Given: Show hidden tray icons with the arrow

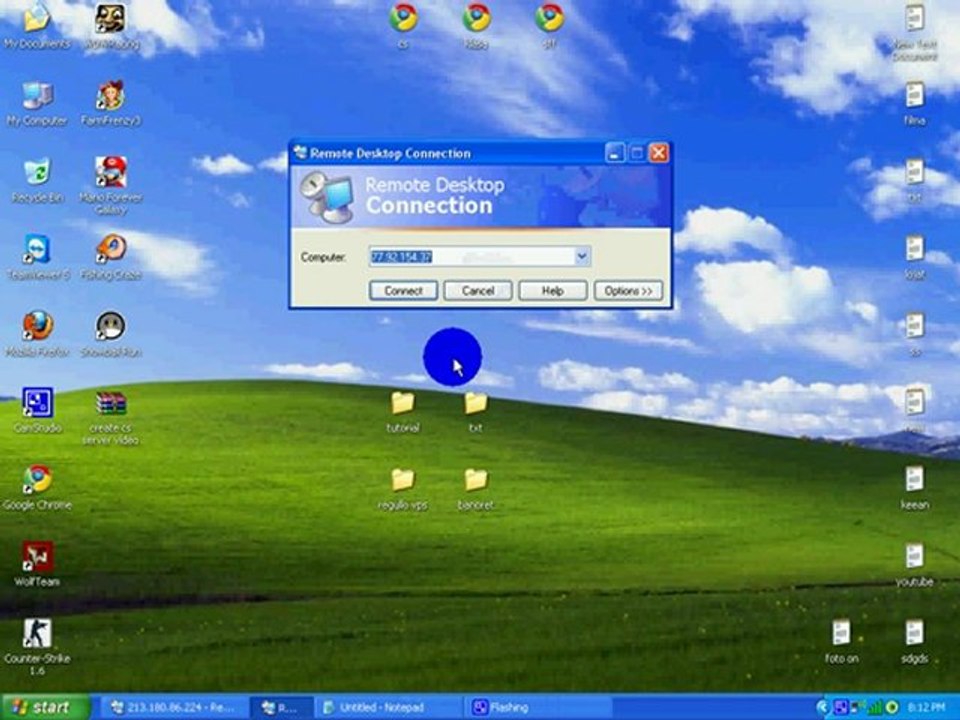Looking at the screenshot, I should point(823,708).
